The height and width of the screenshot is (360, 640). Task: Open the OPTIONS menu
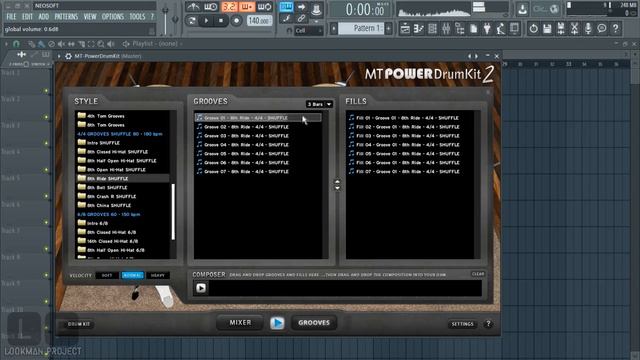click(113, 17)
